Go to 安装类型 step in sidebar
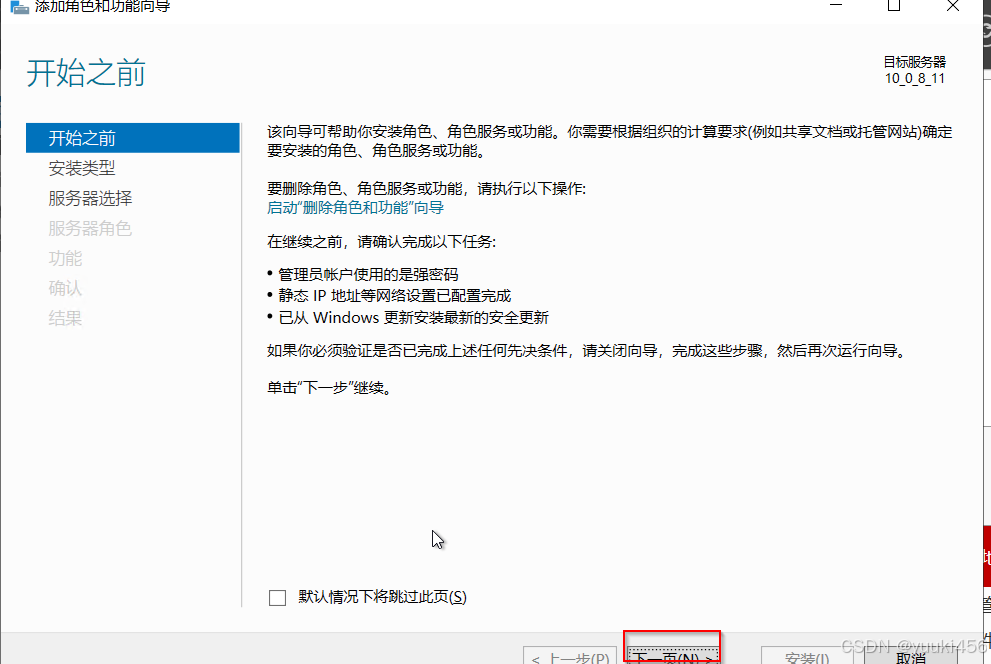The height and width of the screenshot is (664, 991). click(82, 168)
